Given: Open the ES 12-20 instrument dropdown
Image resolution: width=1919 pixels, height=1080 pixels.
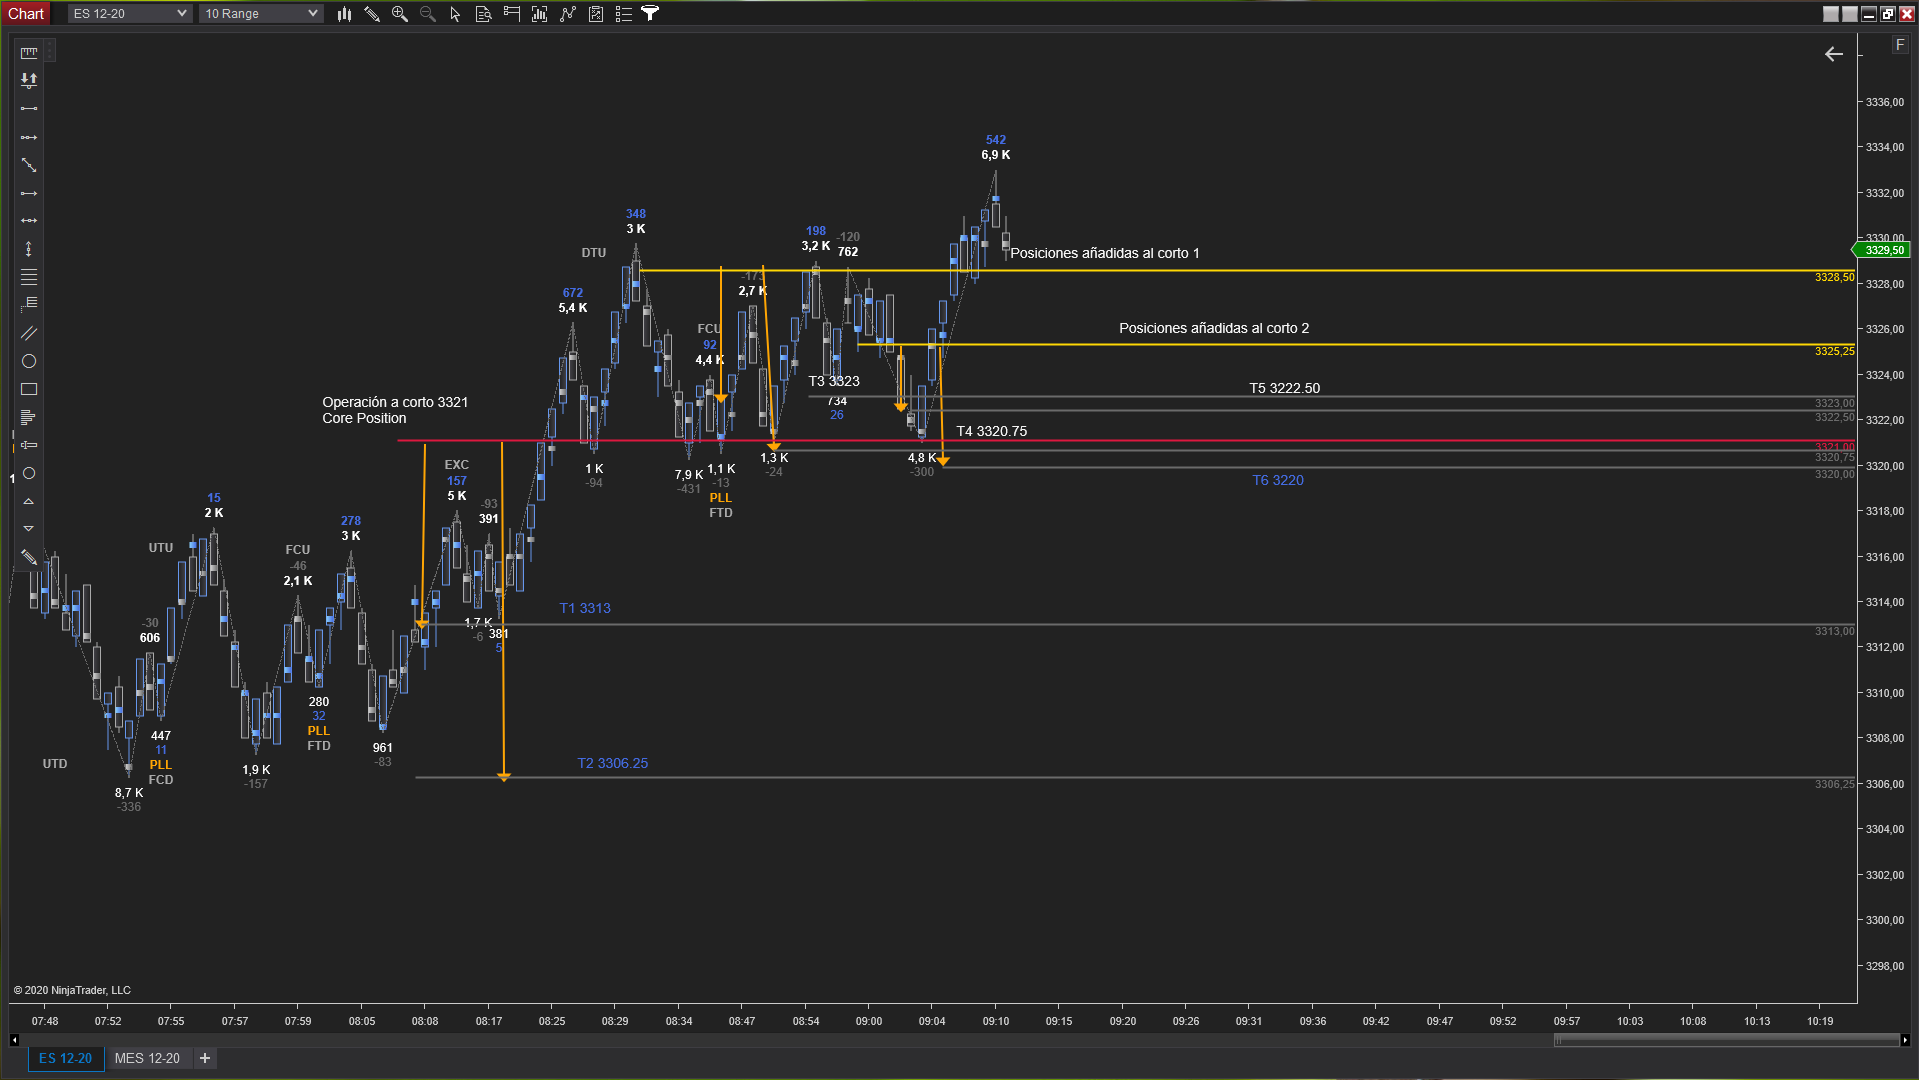Looking at the screenshot, I should [x=129, y=14].
